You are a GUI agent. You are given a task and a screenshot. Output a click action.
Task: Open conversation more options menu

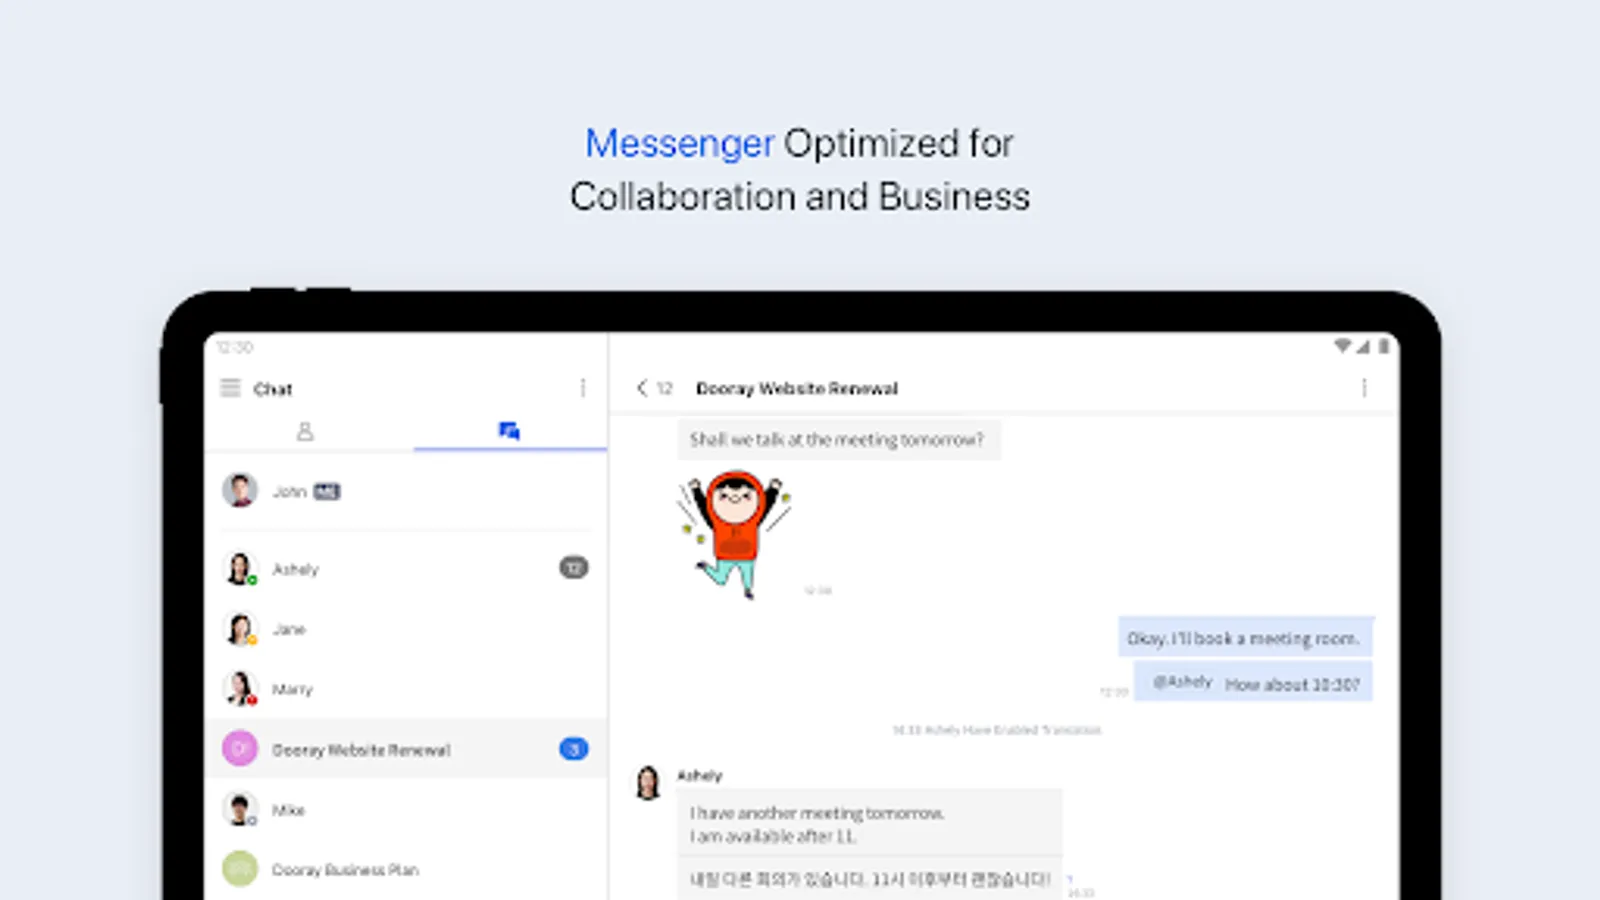coord(1364,388)
